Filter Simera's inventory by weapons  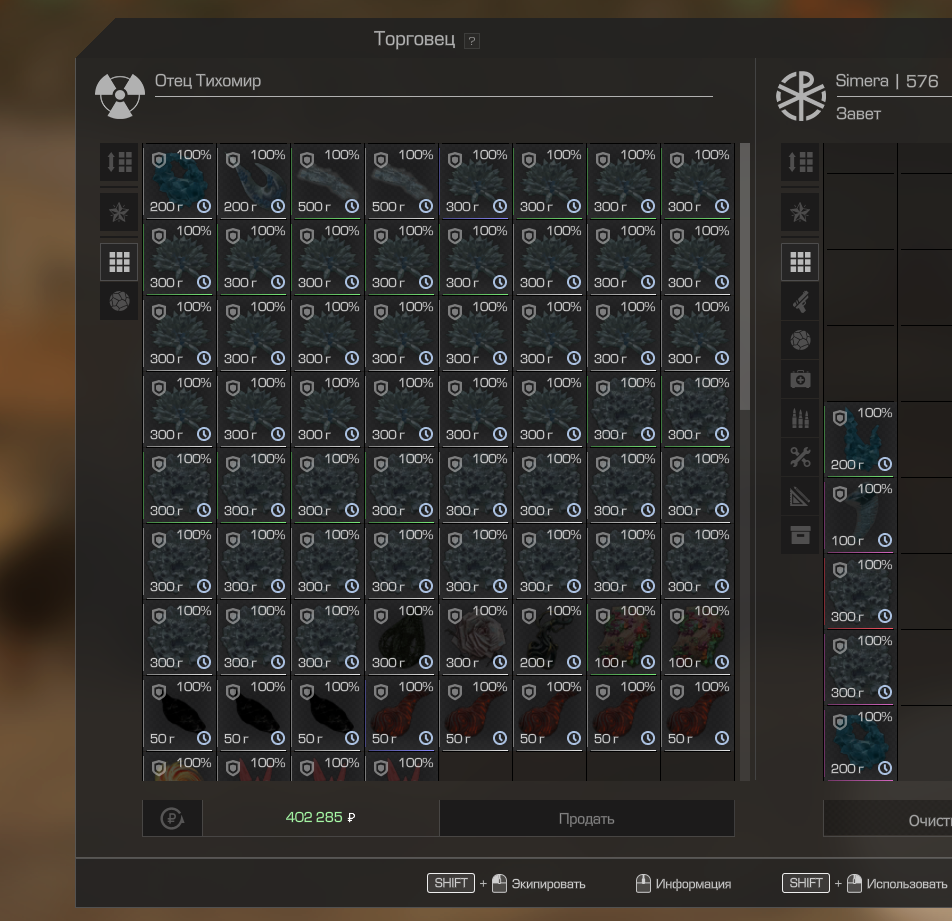(x=800, y=301)
